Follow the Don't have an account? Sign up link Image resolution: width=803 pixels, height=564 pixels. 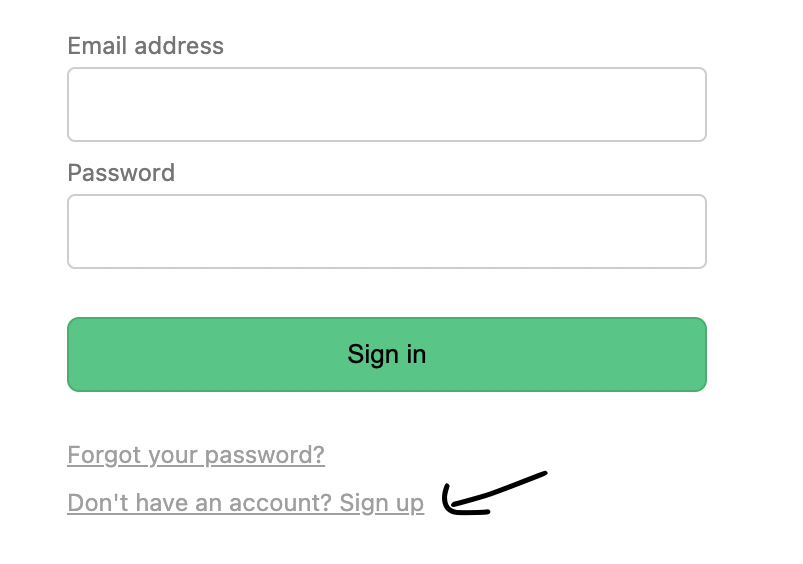245,502
